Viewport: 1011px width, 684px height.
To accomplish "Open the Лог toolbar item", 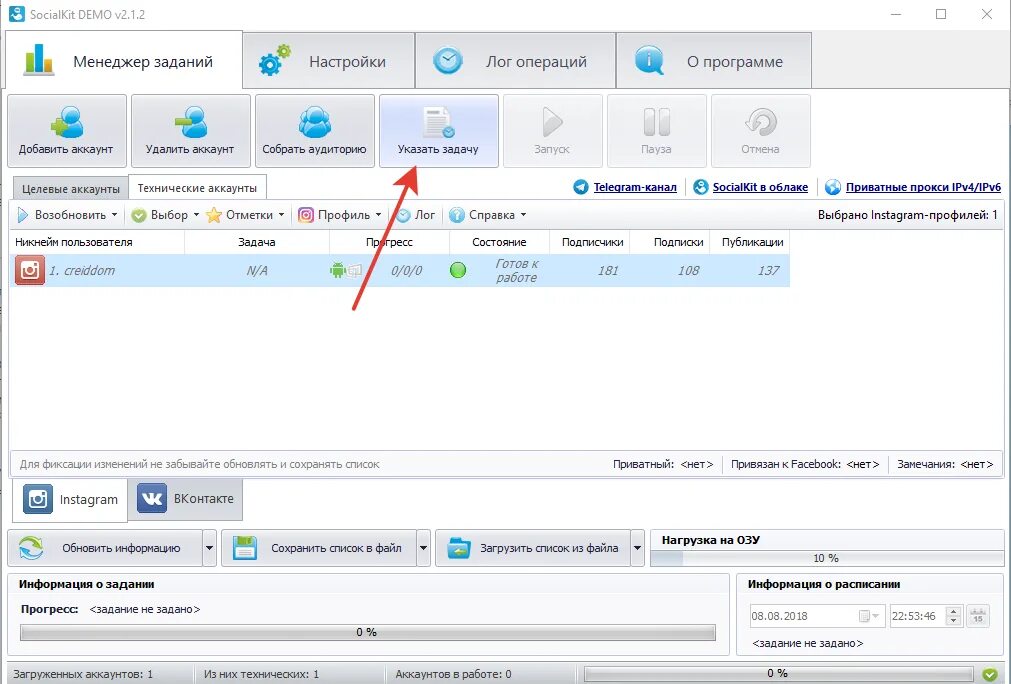I will 416,215.
